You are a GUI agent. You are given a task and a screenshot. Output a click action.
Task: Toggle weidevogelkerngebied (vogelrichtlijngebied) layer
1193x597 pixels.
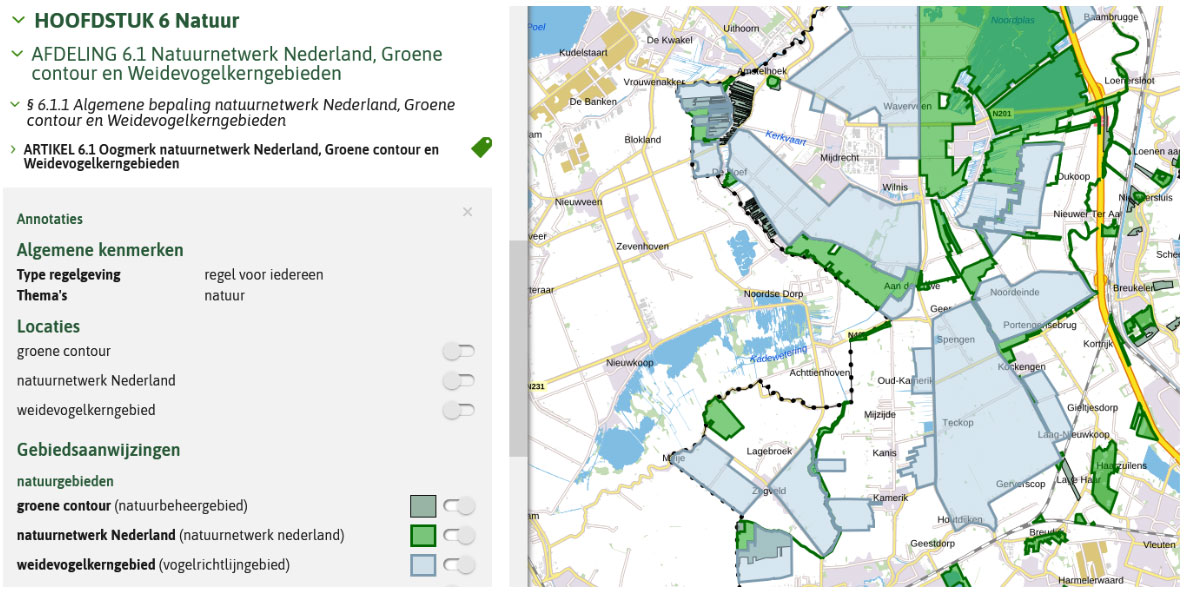pos(459,565)
